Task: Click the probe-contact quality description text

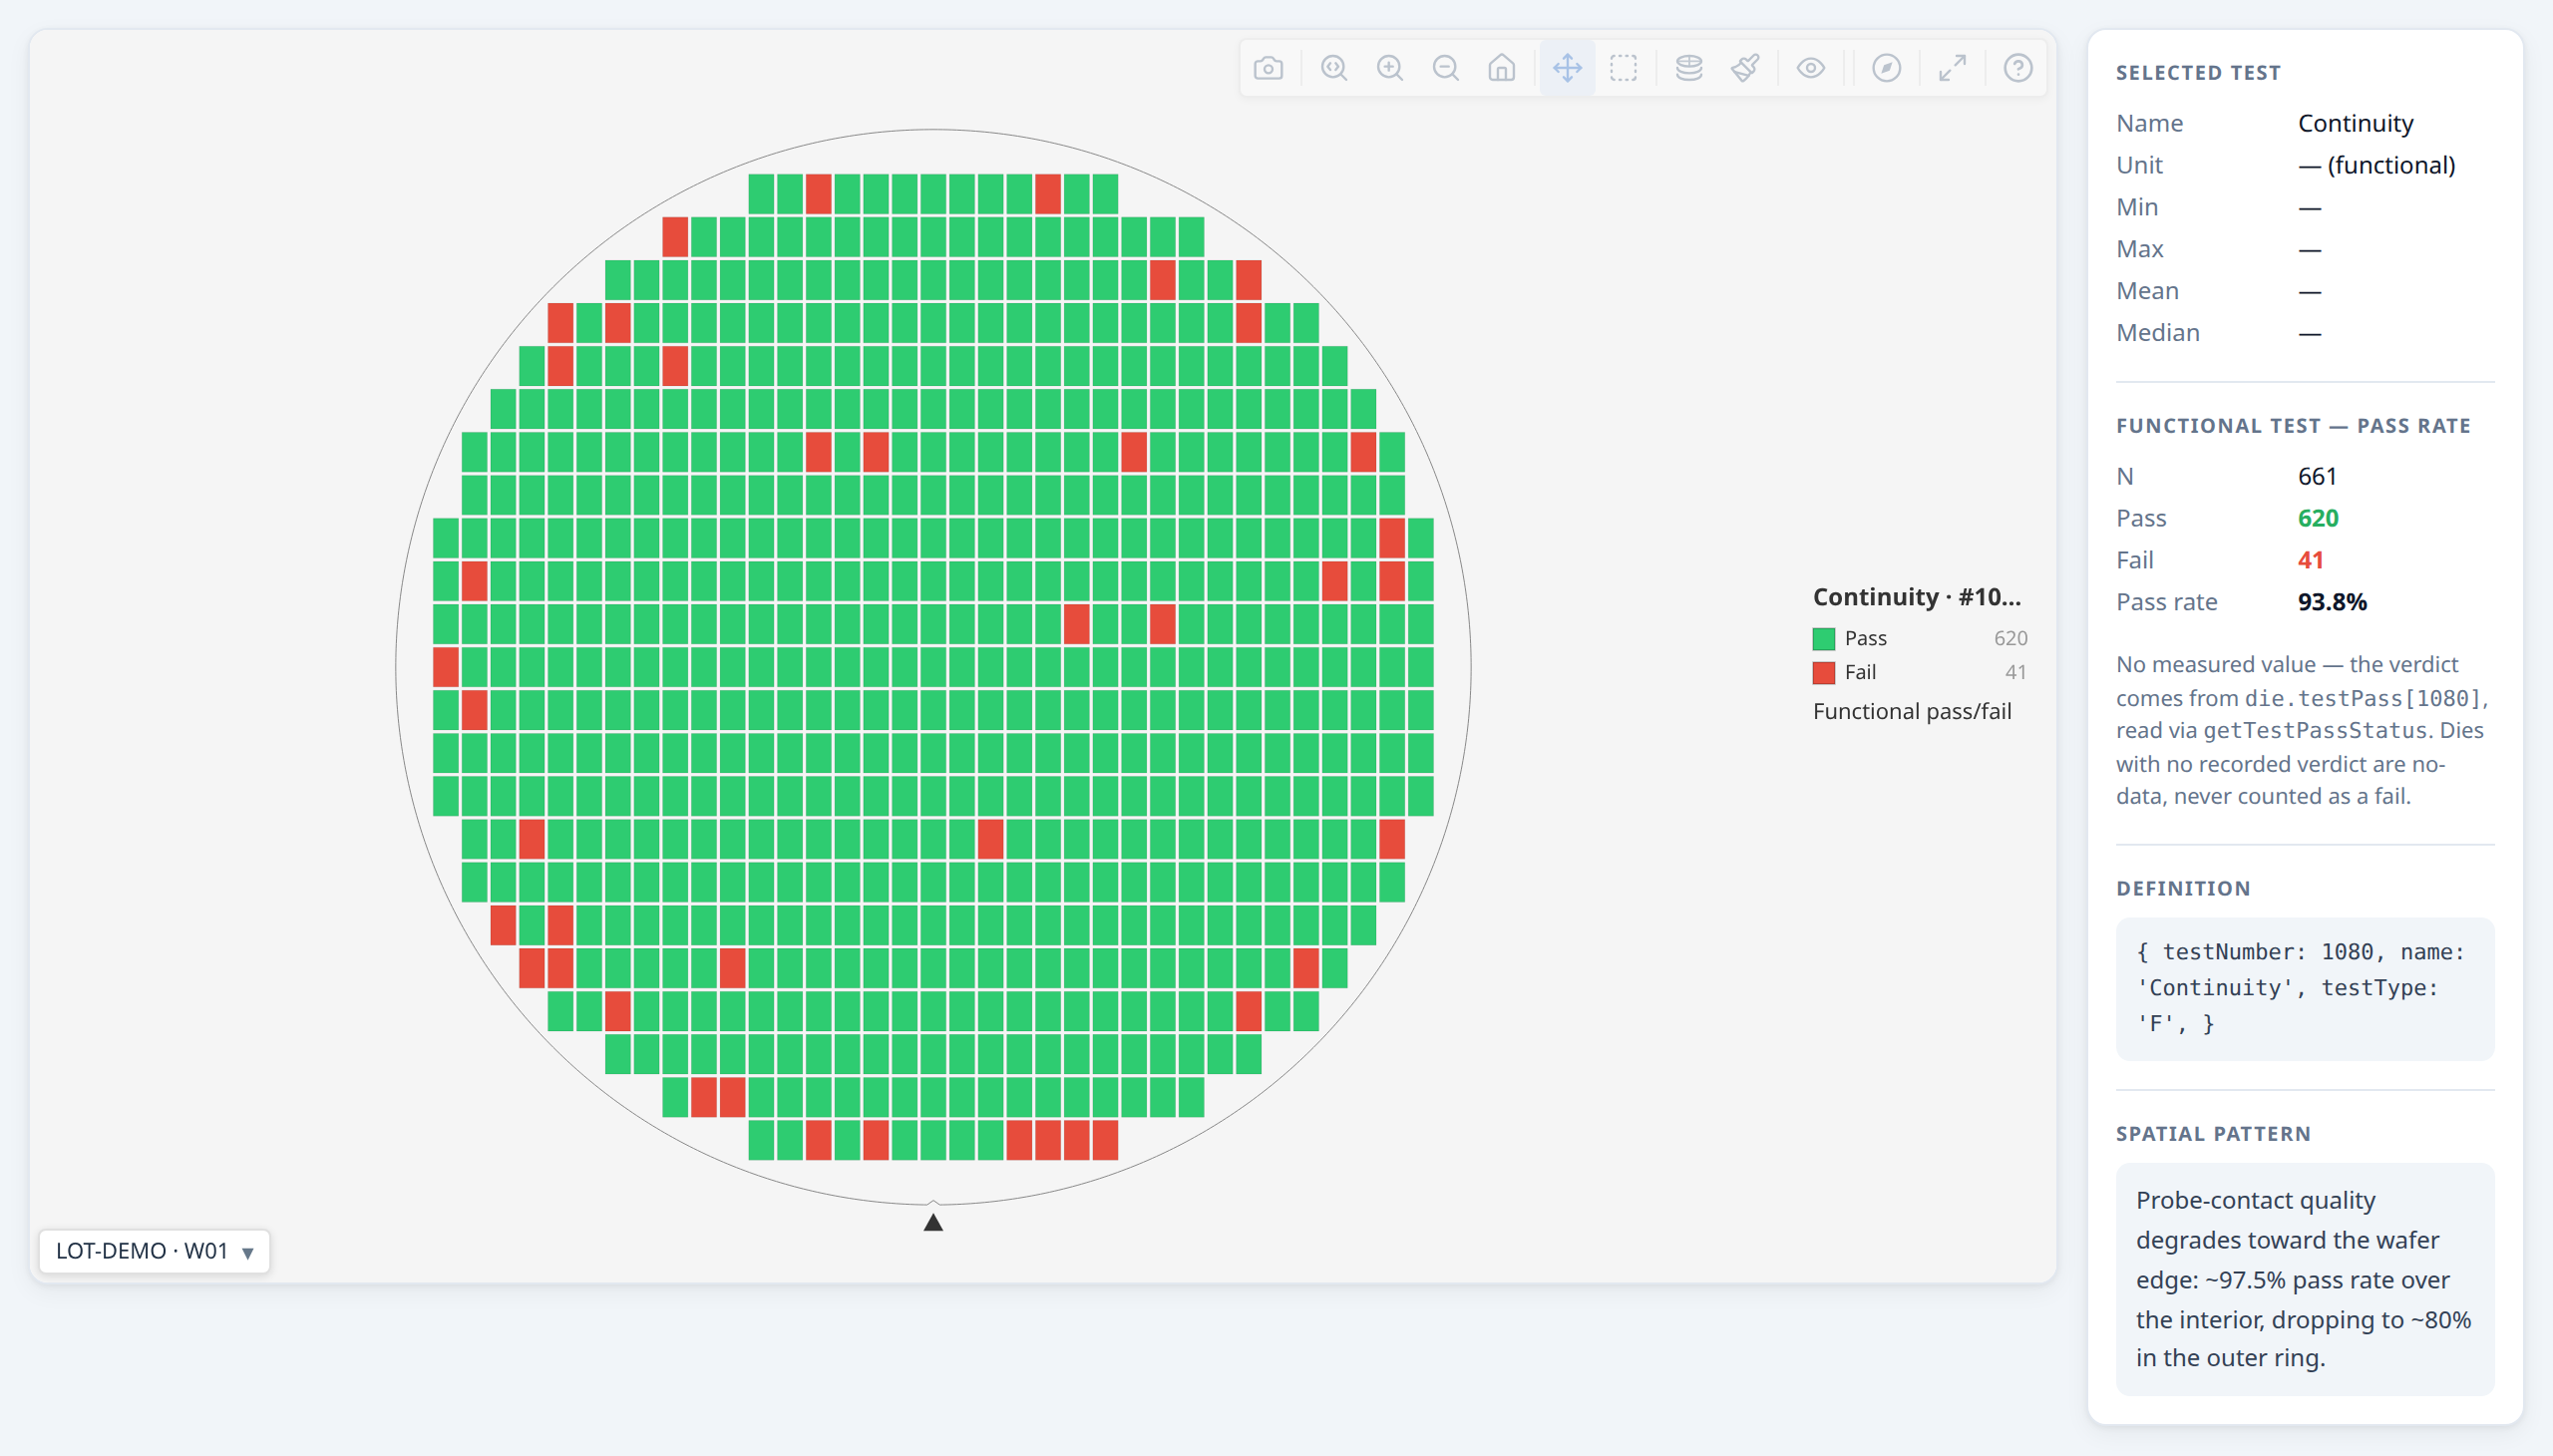Action: click(x=2303, y=1279)
